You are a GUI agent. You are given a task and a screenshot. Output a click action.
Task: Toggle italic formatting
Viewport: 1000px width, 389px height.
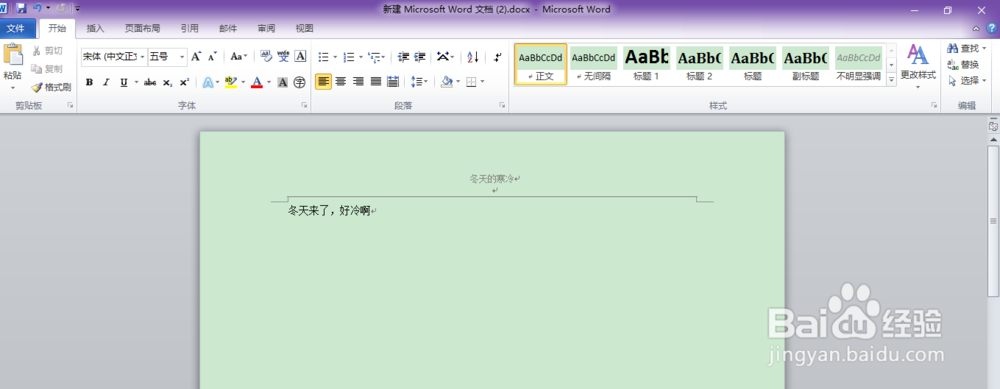pos(107,82)
